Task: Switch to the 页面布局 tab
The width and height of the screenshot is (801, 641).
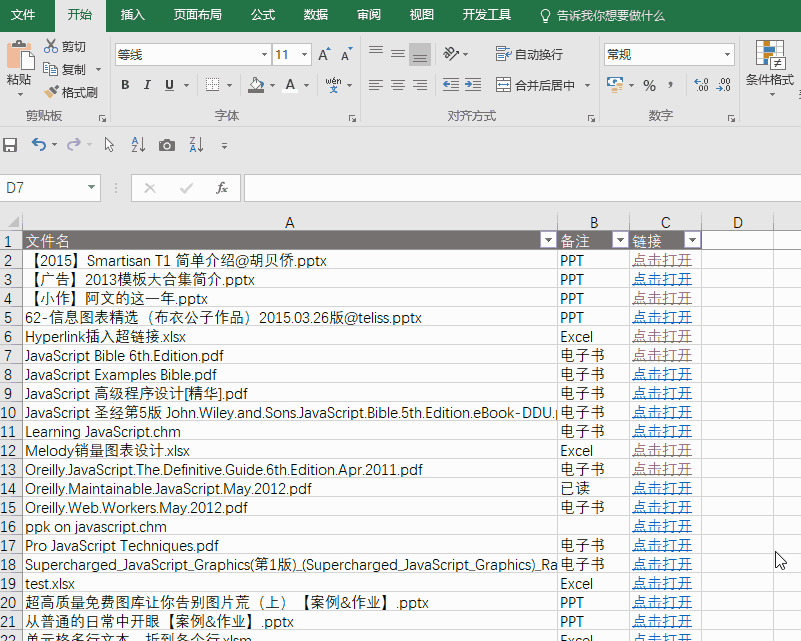Action: point(198,15)
